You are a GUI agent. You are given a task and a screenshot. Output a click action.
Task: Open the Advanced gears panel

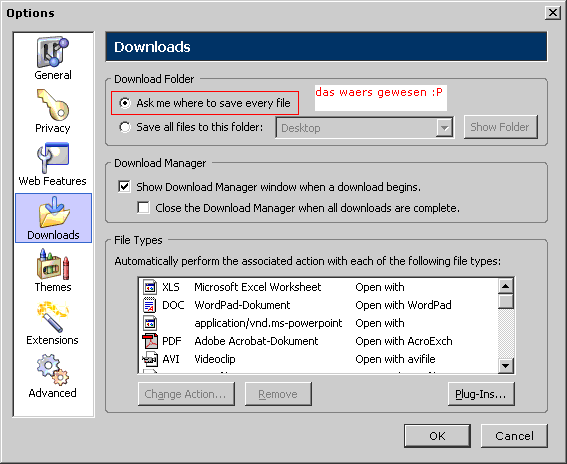coord(53,376)
